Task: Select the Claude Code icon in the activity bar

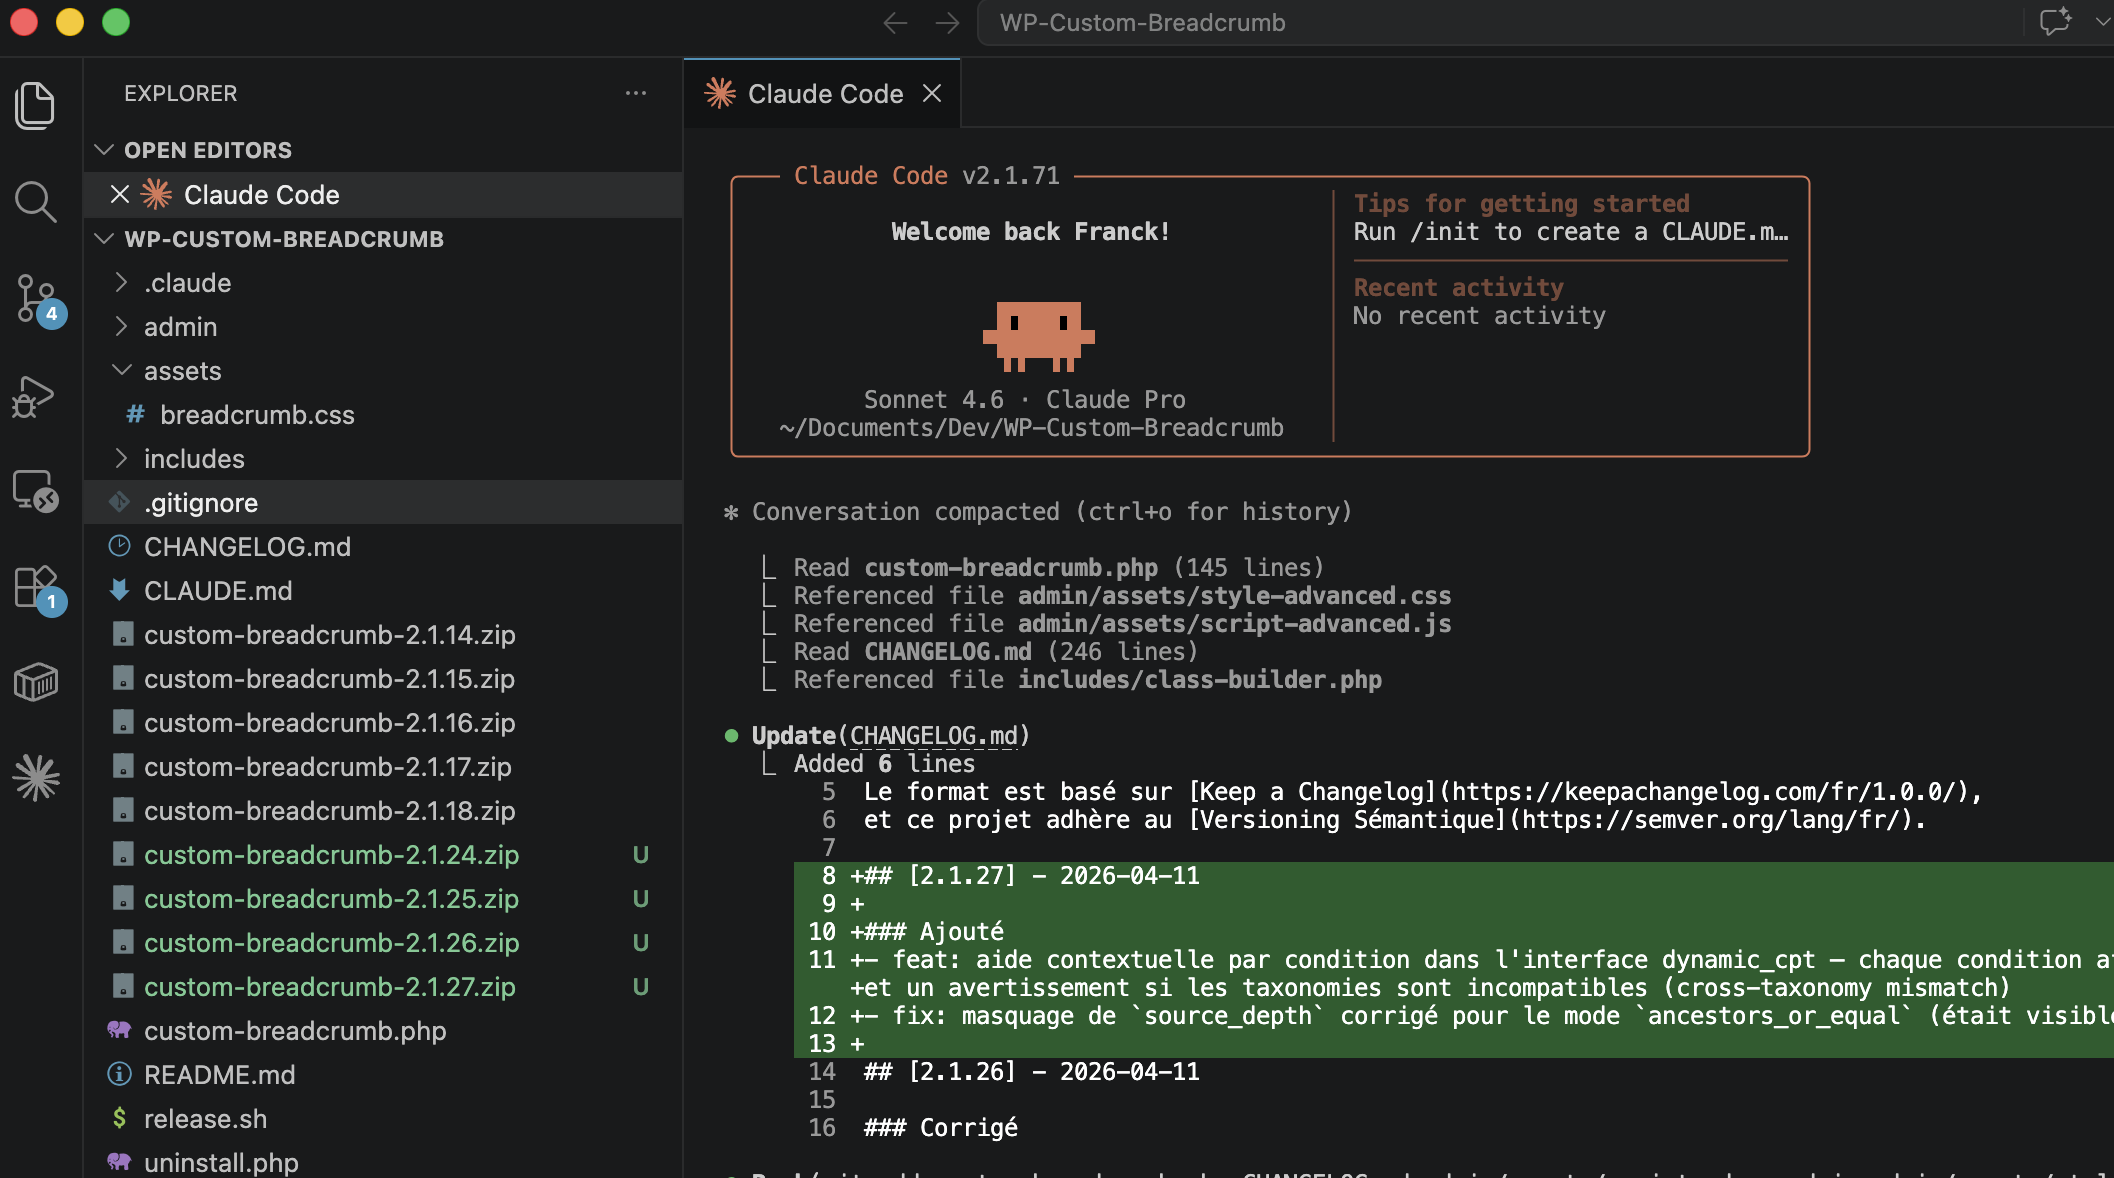Action: click(x=35, y=779)
